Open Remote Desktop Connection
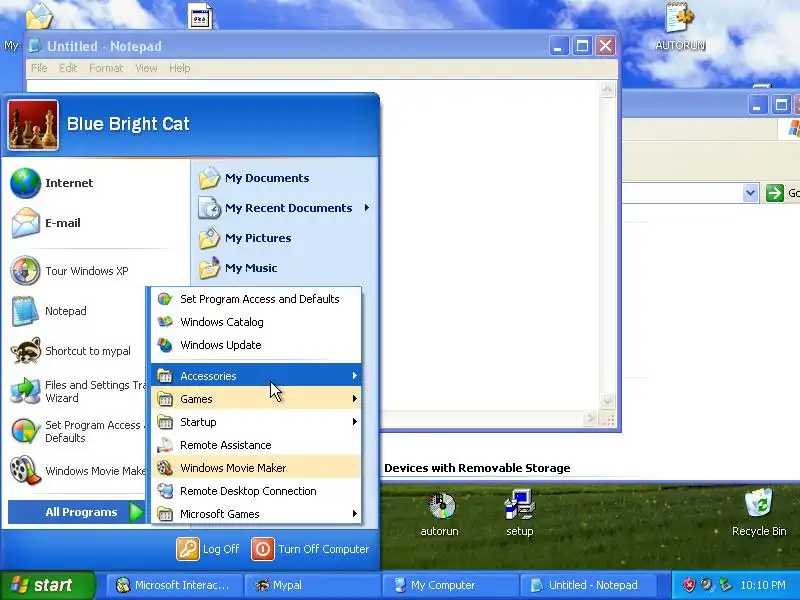800x600 pixels. (256, 491)
